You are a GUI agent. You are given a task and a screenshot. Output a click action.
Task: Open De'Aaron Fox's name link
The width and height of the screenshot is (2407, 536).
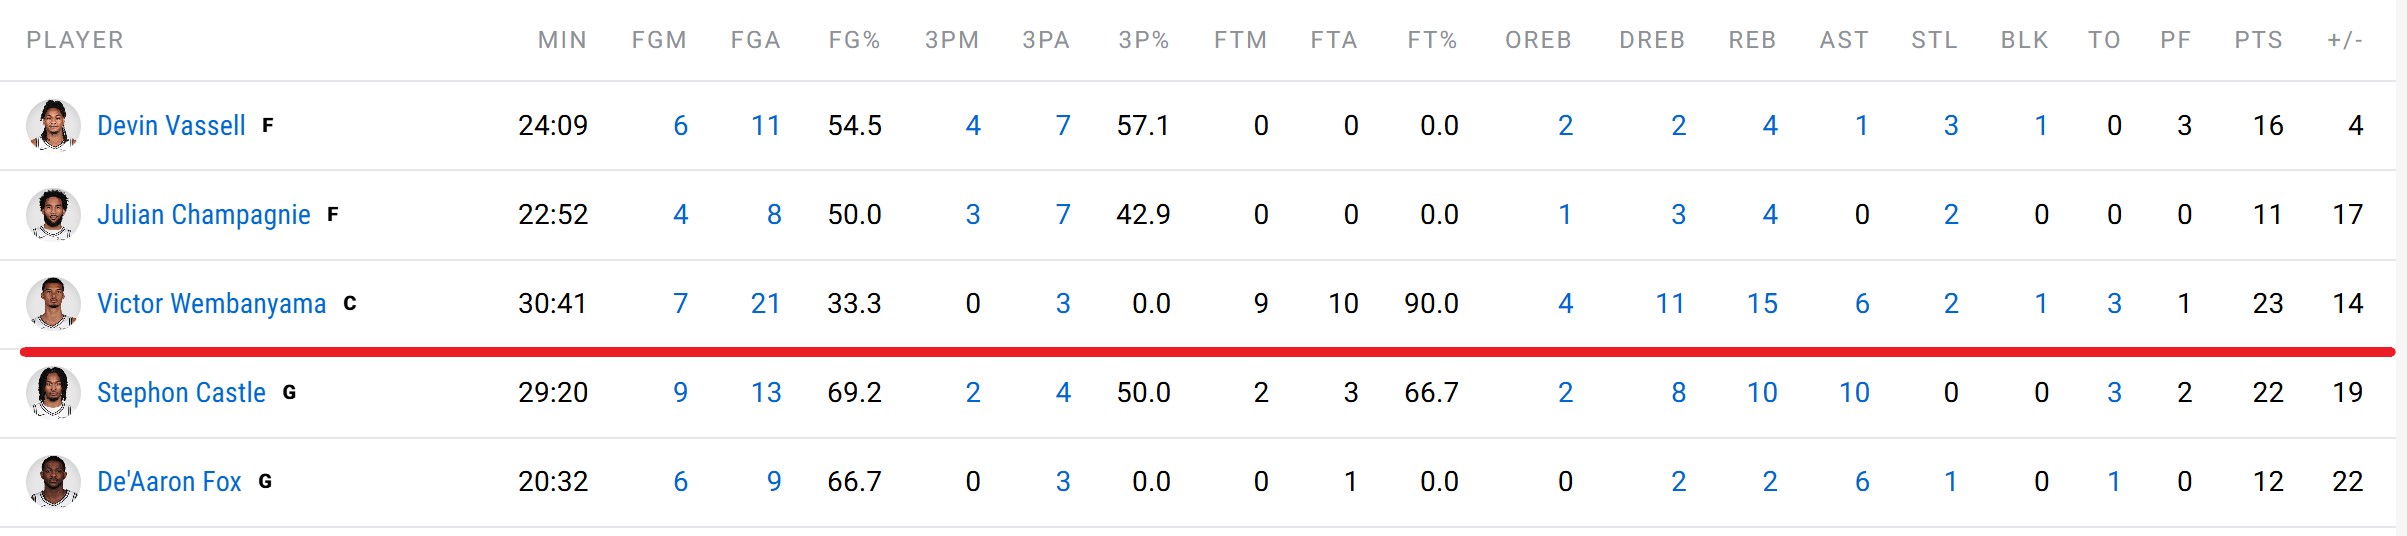click(169, 481)
